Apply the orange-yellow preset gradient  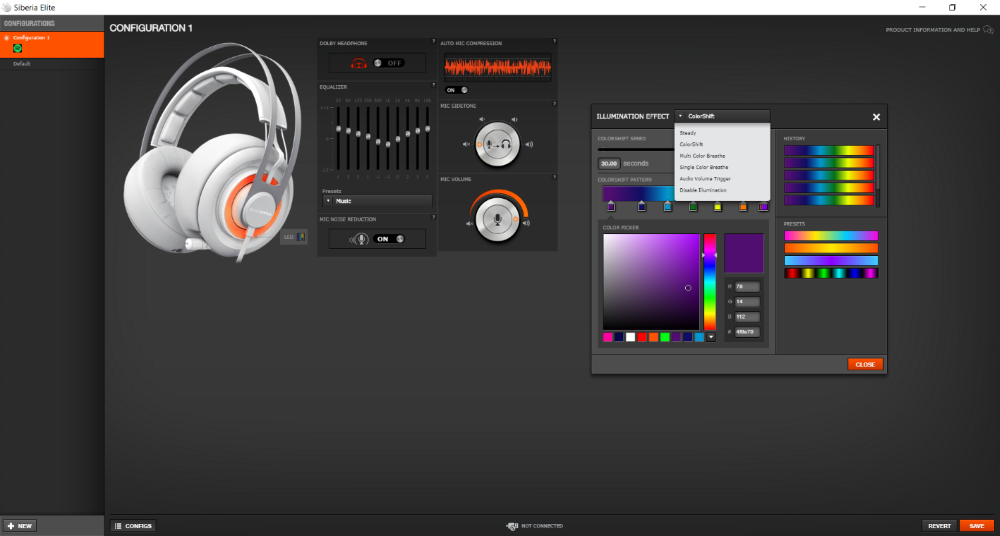click(x=831, y=248)
